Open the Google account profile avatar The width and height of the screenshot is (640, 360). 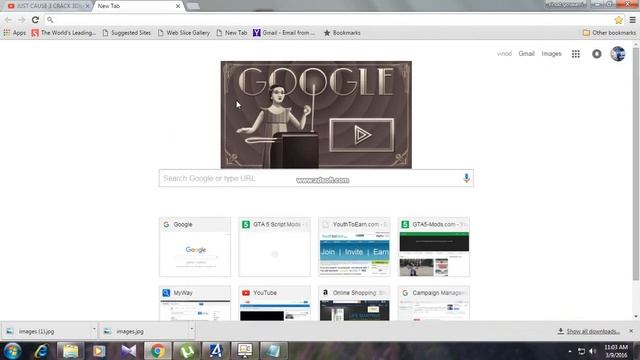618,53
